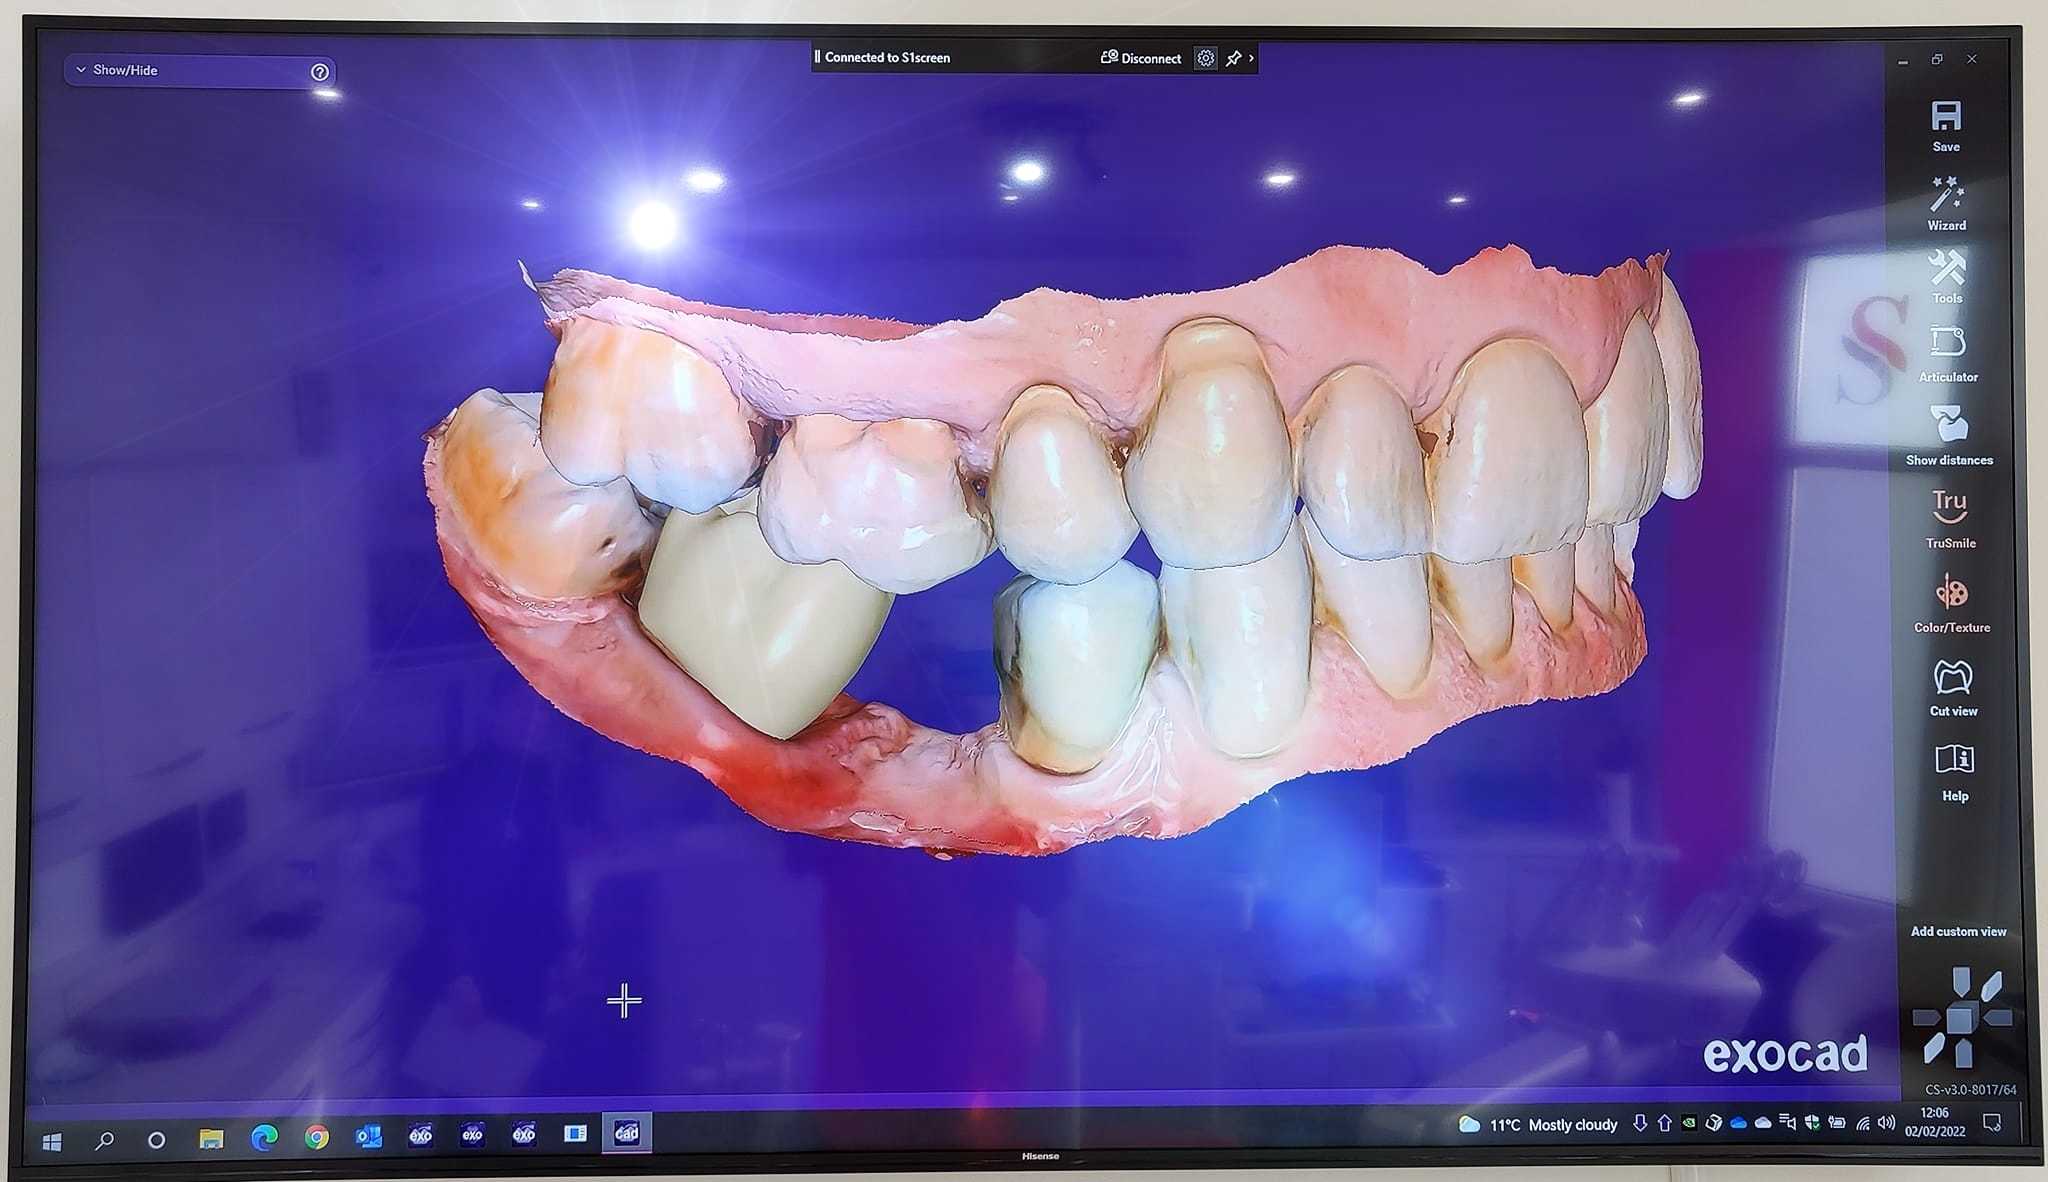2048x1182 pixels.
Task: Open the Wi-Fi network tray icon
Action: click(1862, 1123)
